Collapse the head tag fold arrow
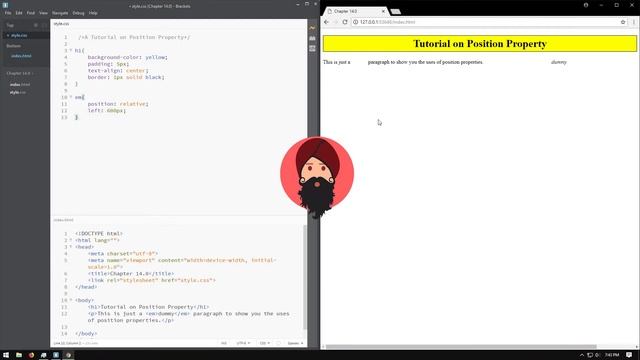 click(71, 247)
